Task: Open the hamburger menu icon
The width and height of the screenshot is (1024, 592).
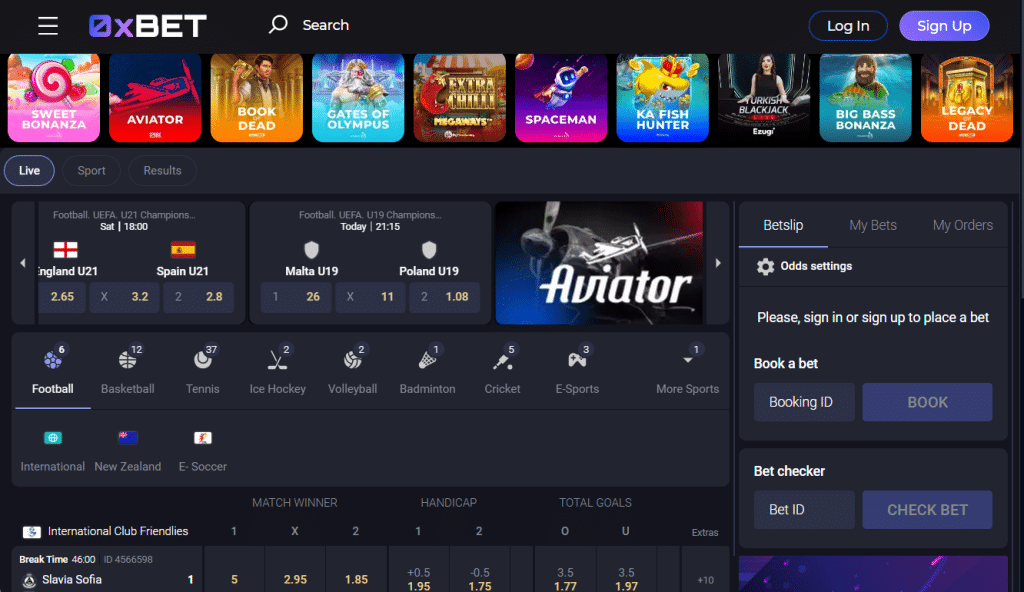Action: coord(48,25)
